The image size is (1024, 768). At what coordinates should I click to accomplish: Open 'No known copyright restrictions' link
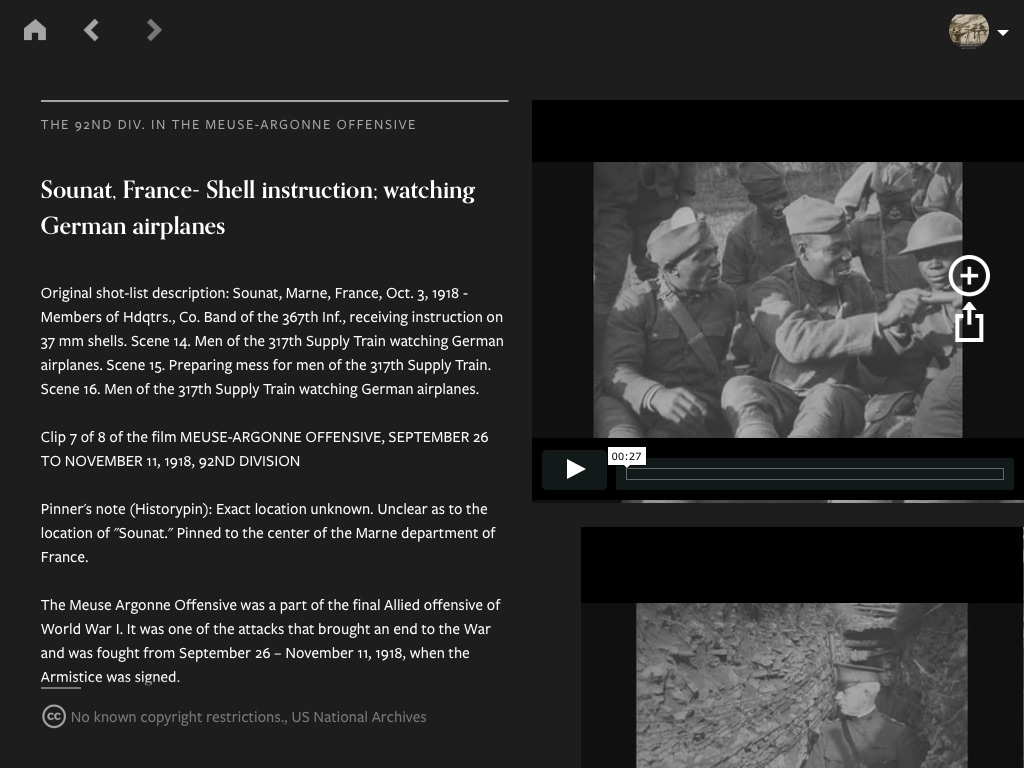coord(177,717)
